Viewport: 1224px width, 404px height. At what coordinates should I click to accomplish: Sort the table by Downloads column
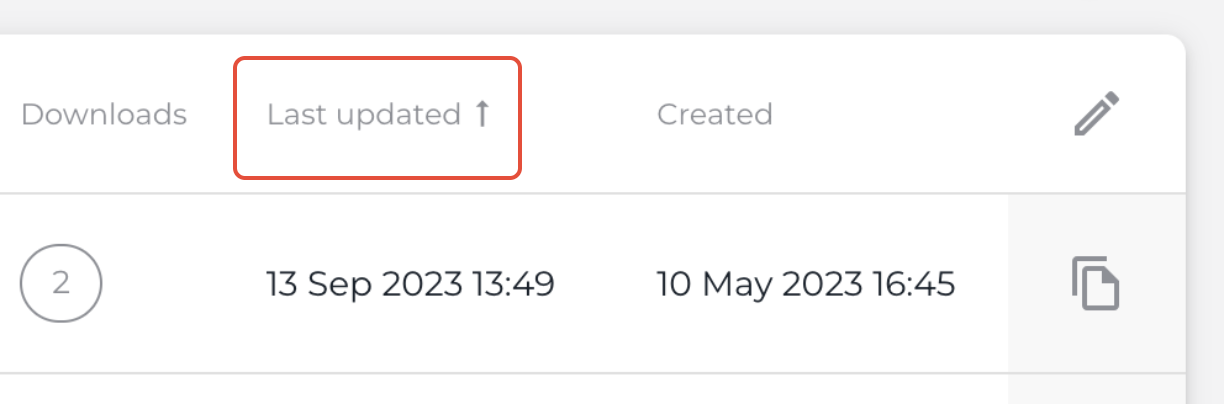(104, 115)
